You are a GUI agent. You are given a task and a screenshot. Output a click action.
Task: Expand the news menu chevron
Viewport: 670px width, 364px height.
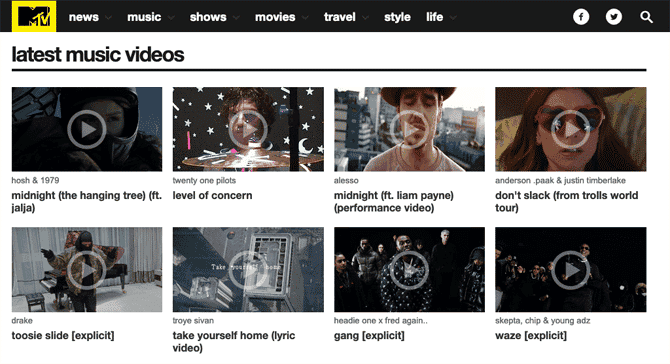108,18
